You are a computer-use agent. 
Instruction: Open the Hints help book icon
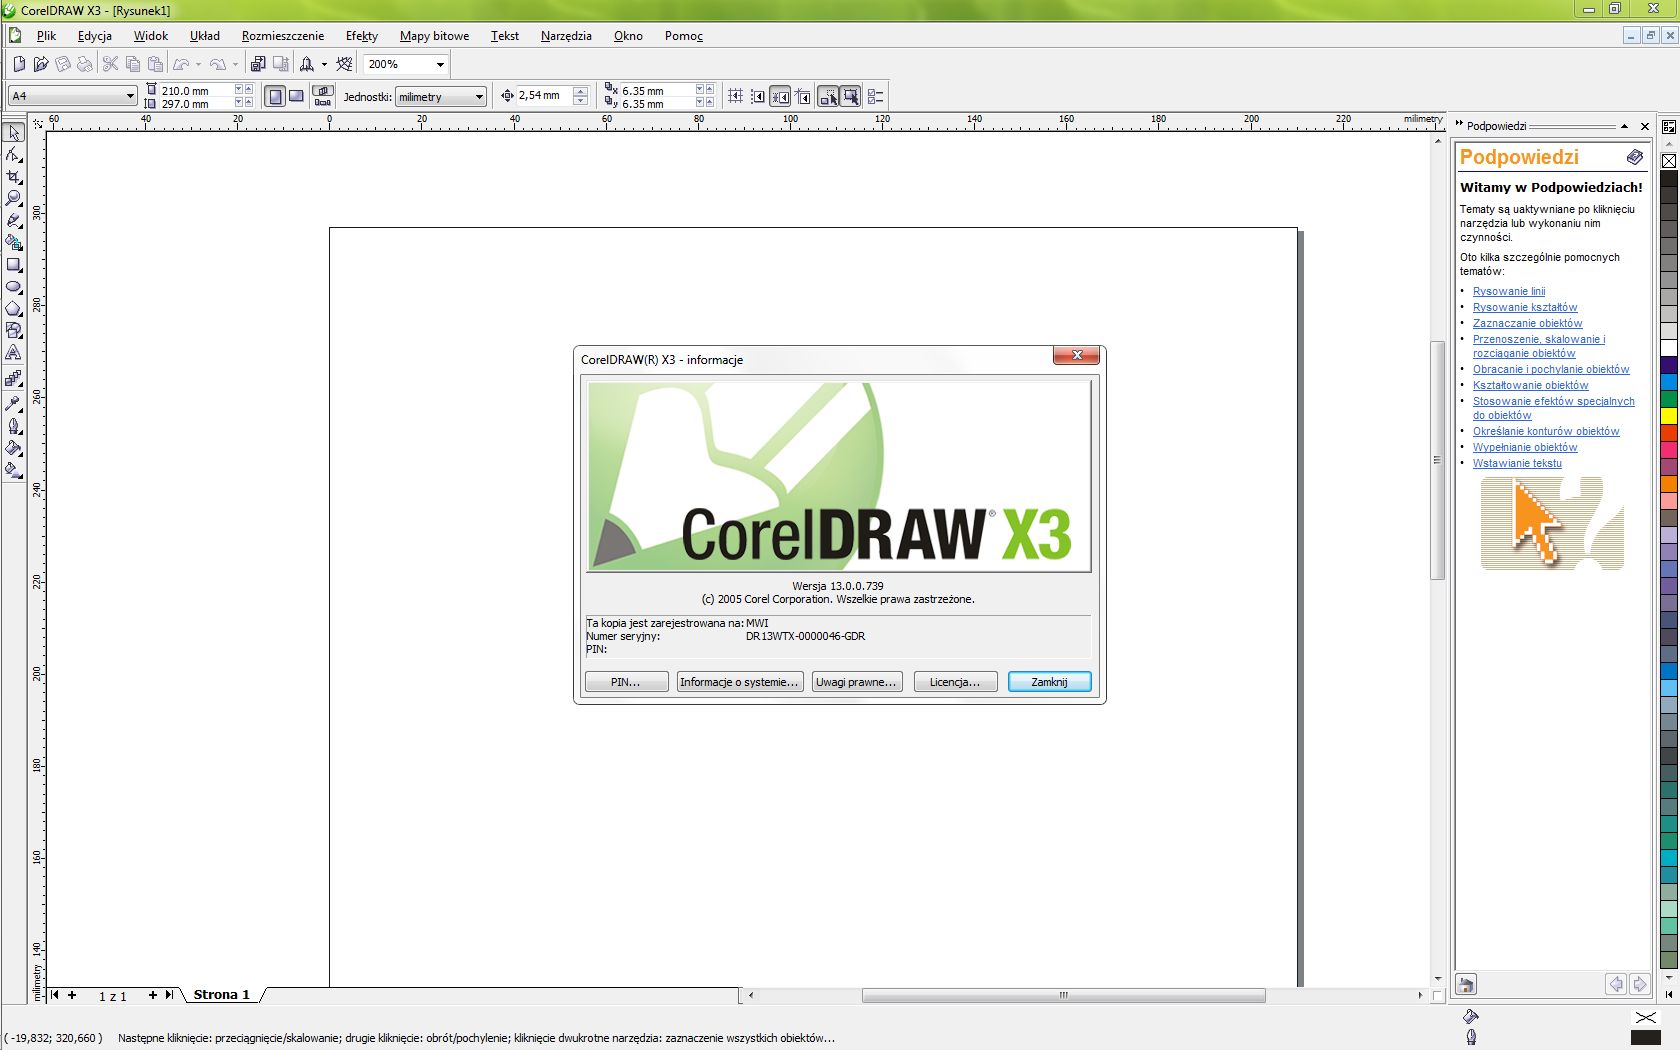[x=1634, y=157]
